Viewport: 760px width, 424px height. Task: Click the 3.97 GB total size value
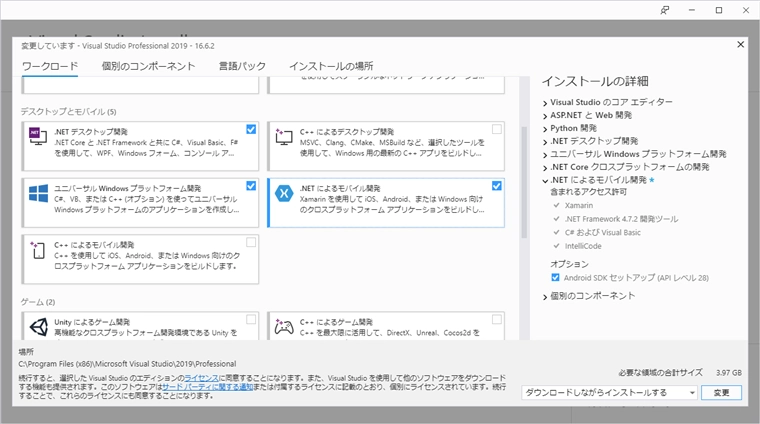coord(729,373)
